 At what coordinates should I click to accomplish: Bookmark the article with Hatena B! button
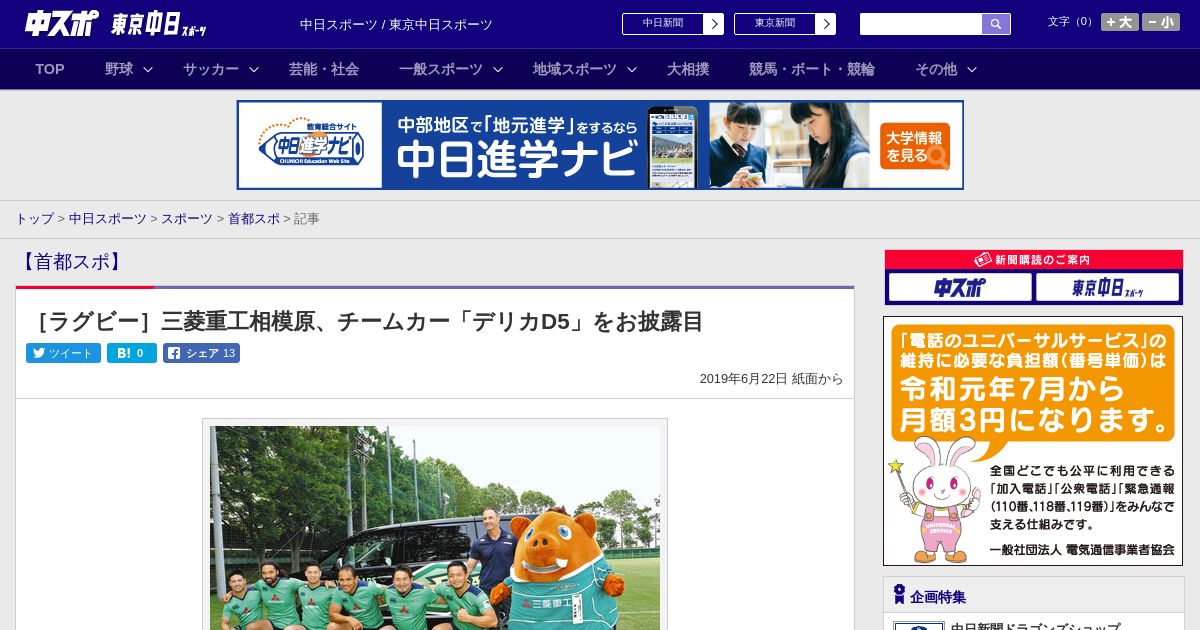pos(132,353)
